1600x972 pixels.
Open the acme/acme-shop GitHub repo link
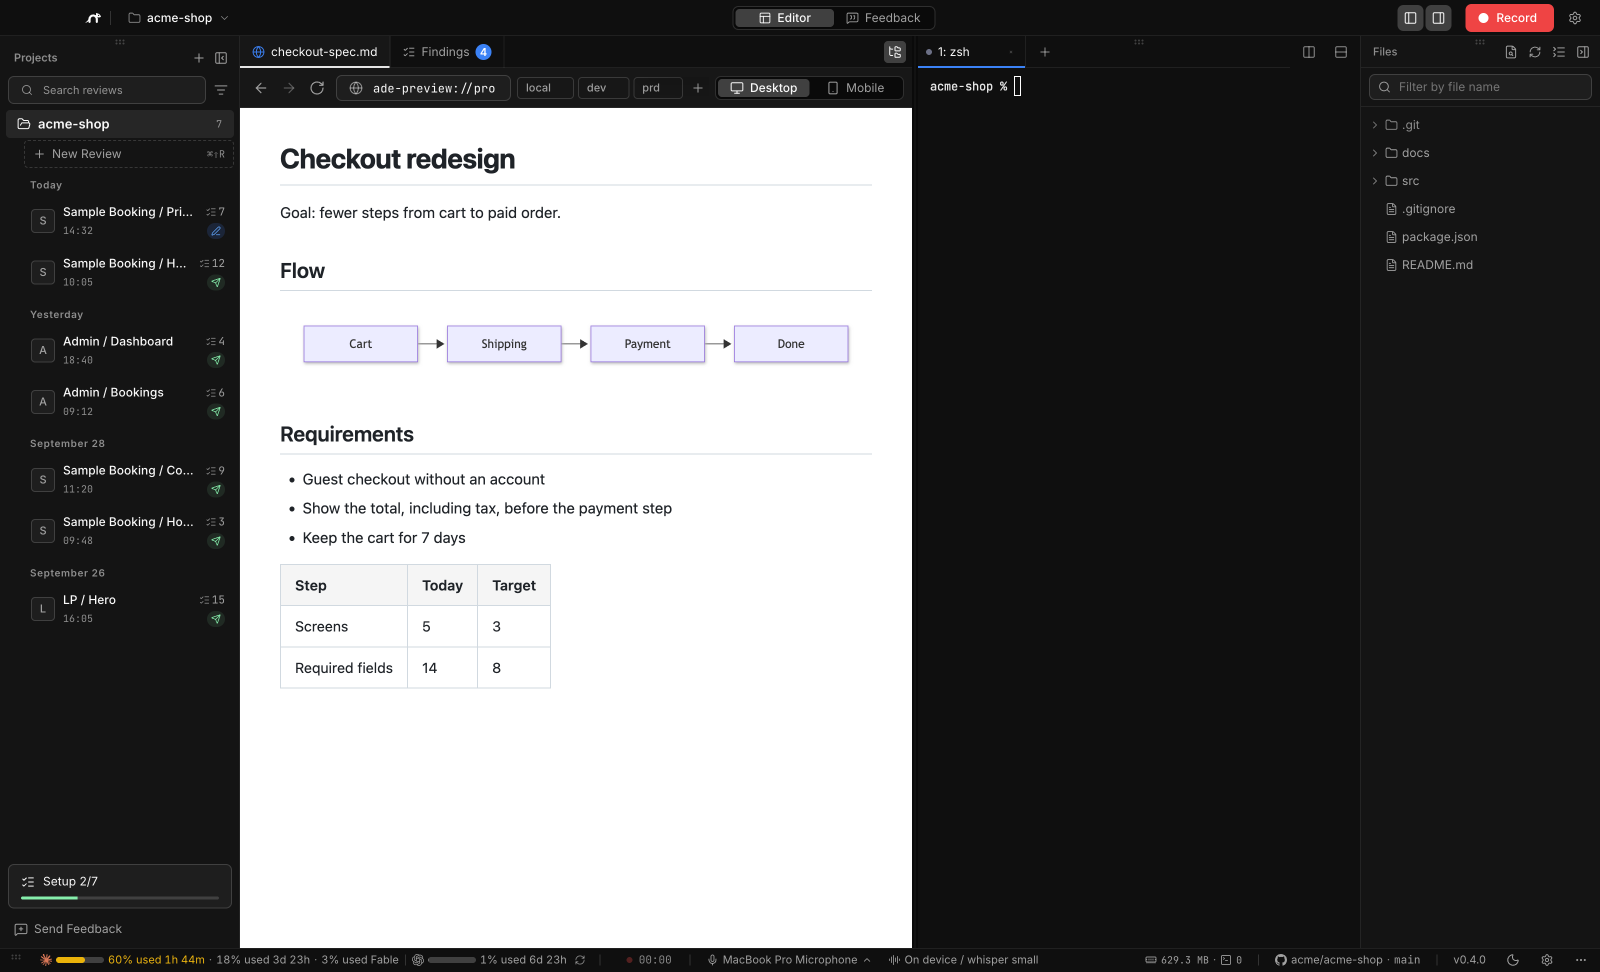point(1347,960)
